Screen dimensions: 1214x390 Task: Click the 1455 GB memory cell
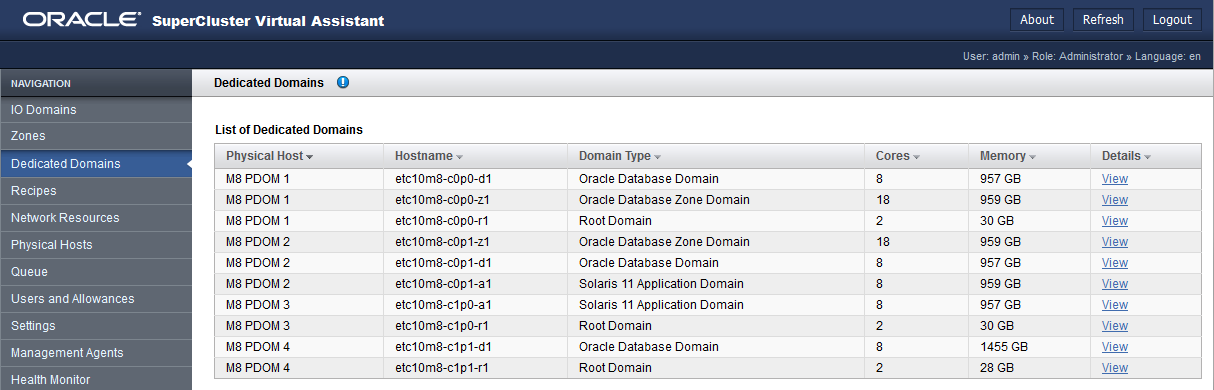pos(1029,347)
